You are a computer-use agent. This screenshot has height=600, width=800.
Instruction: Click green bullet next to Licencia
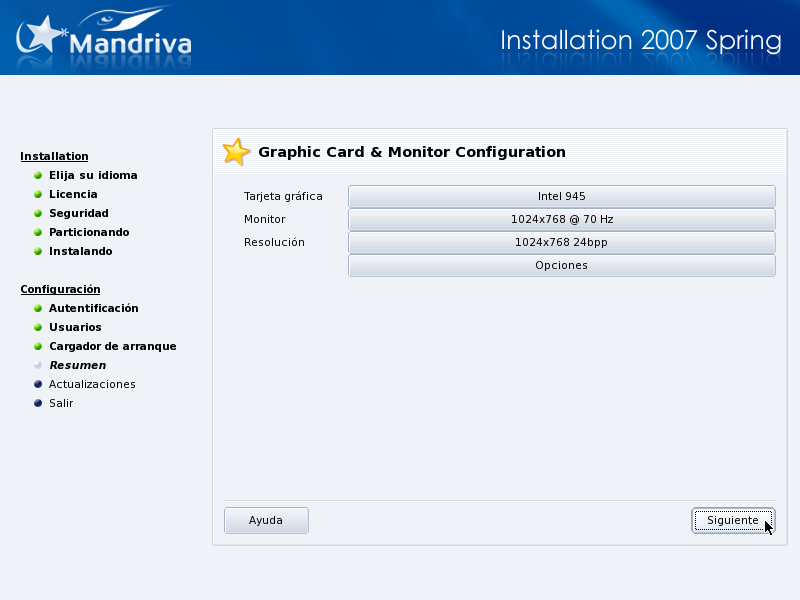coord(38,195)
